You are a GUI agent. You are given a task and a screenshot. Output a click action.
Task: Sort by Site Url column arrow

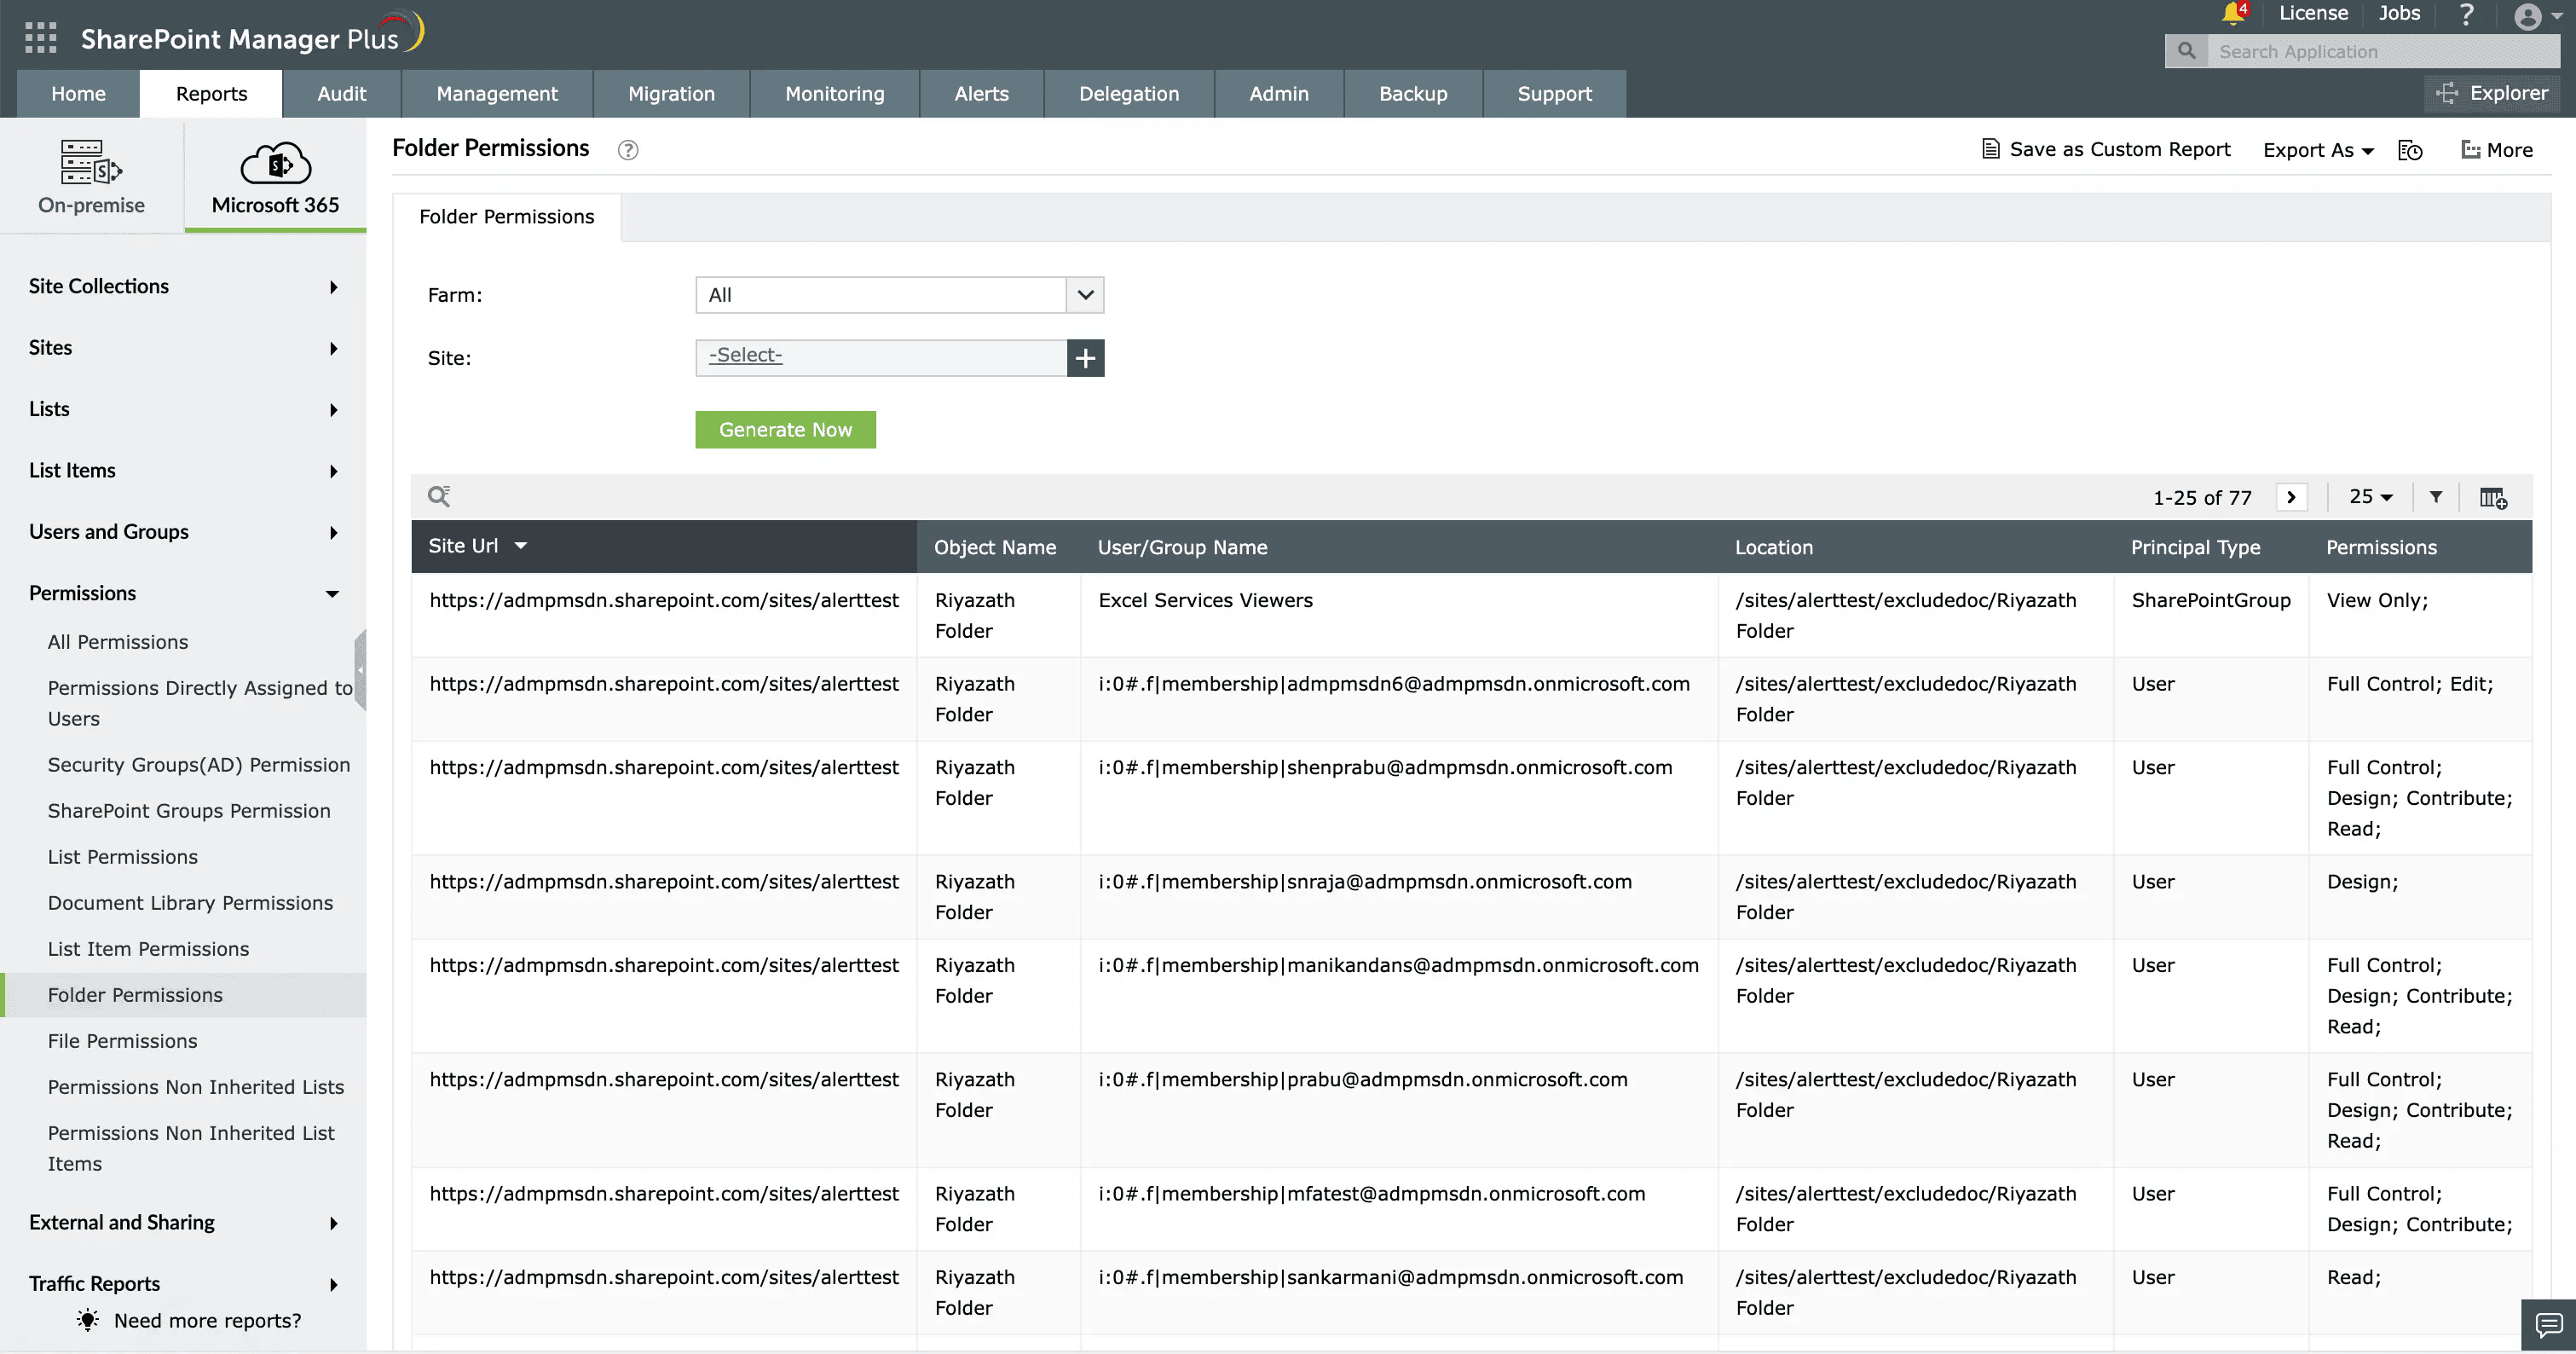click(521, 546)
